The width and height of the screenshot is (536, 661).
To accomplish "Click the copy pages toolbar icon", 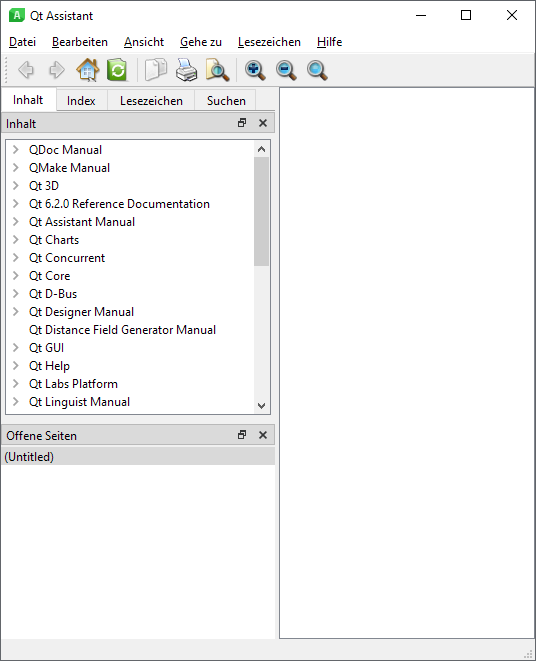I will (x=156, y=70).
